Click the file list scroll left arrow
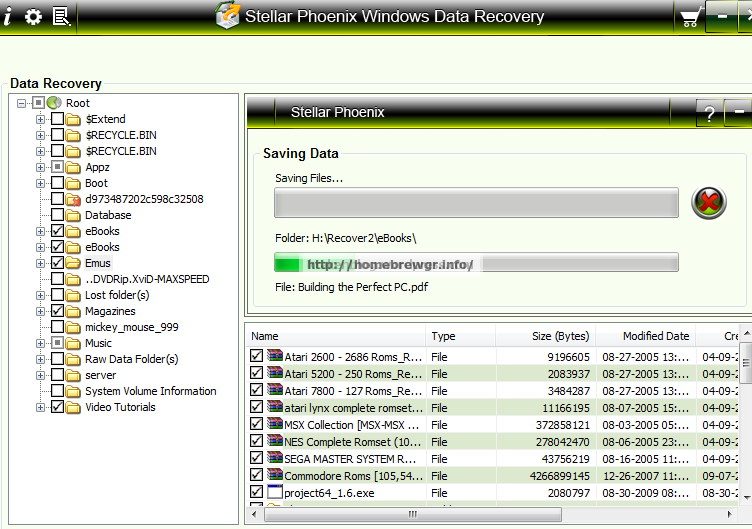The image size is (752, 529). pos(254,515)
